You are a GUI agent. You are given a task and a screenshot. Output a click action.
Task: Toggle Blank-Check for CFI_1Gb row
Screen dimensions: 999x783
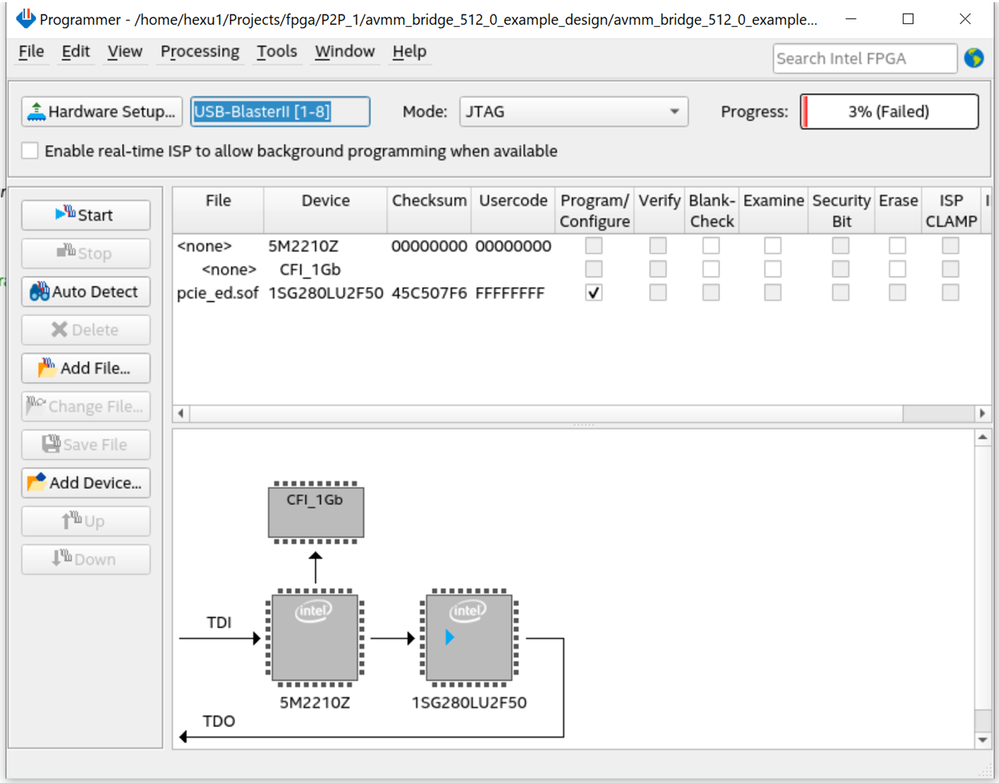[x=711, y=269]
